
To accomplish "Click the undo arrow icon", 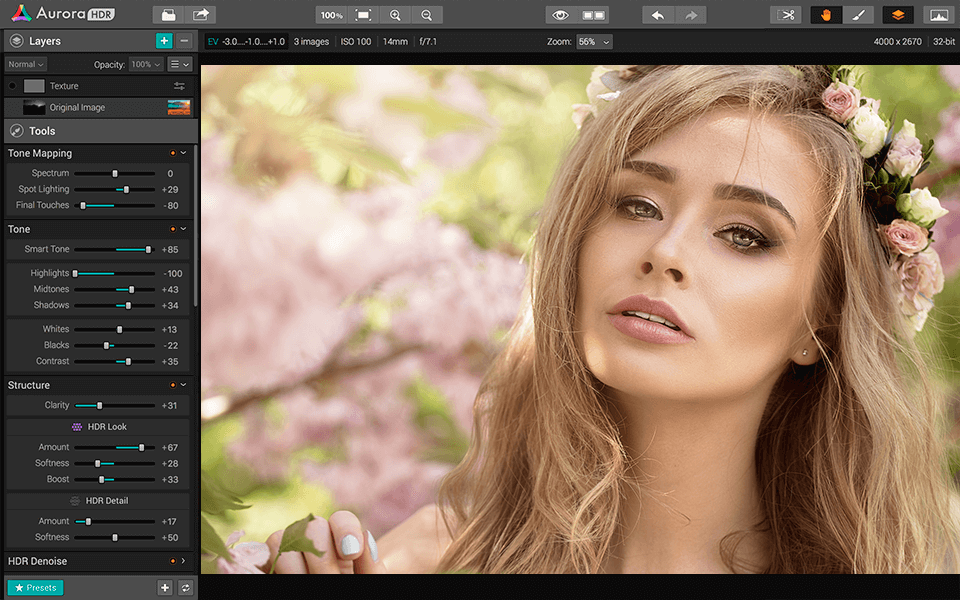I will coord(657,15).
